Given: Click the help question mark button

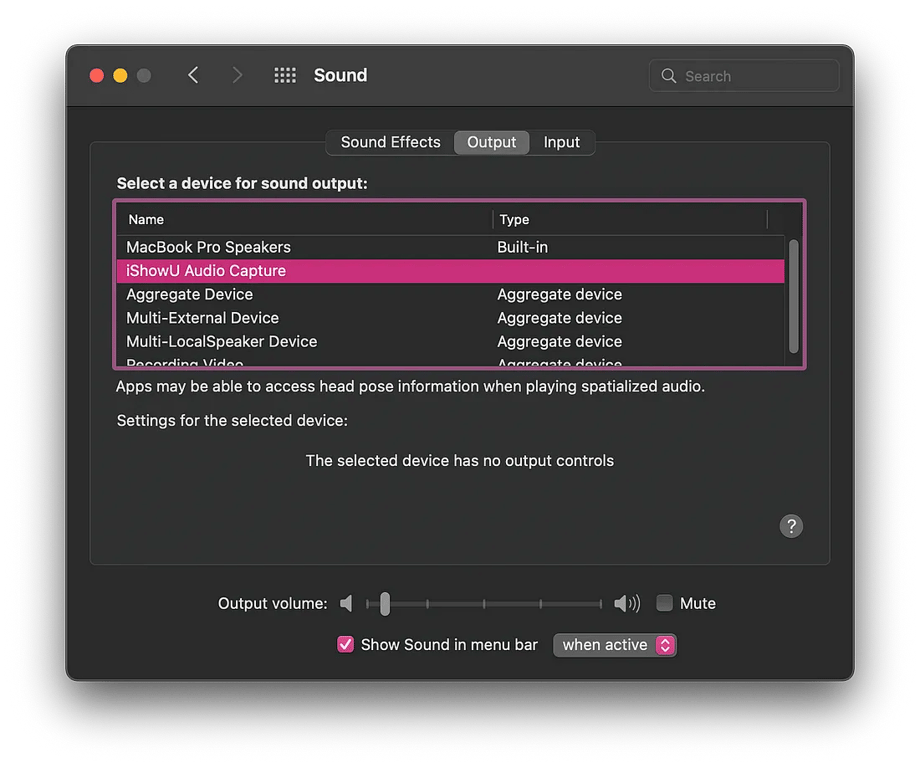Looking at the screenshot, I should tap(791, 526).
